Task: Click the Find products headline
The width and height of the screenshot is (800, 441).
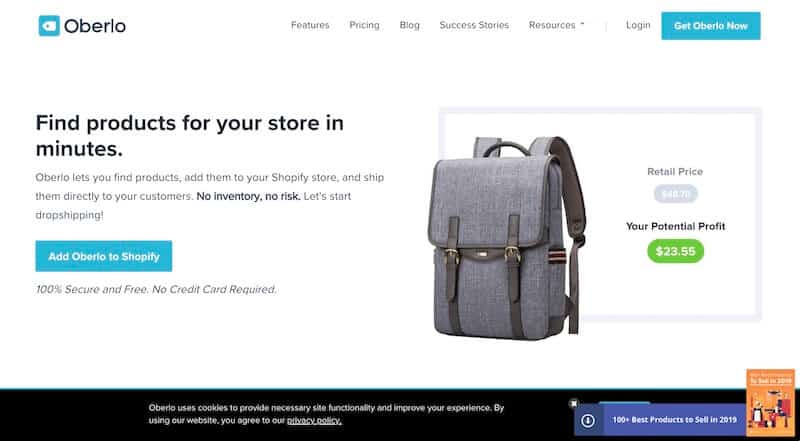Action: (x=190, y=136)
